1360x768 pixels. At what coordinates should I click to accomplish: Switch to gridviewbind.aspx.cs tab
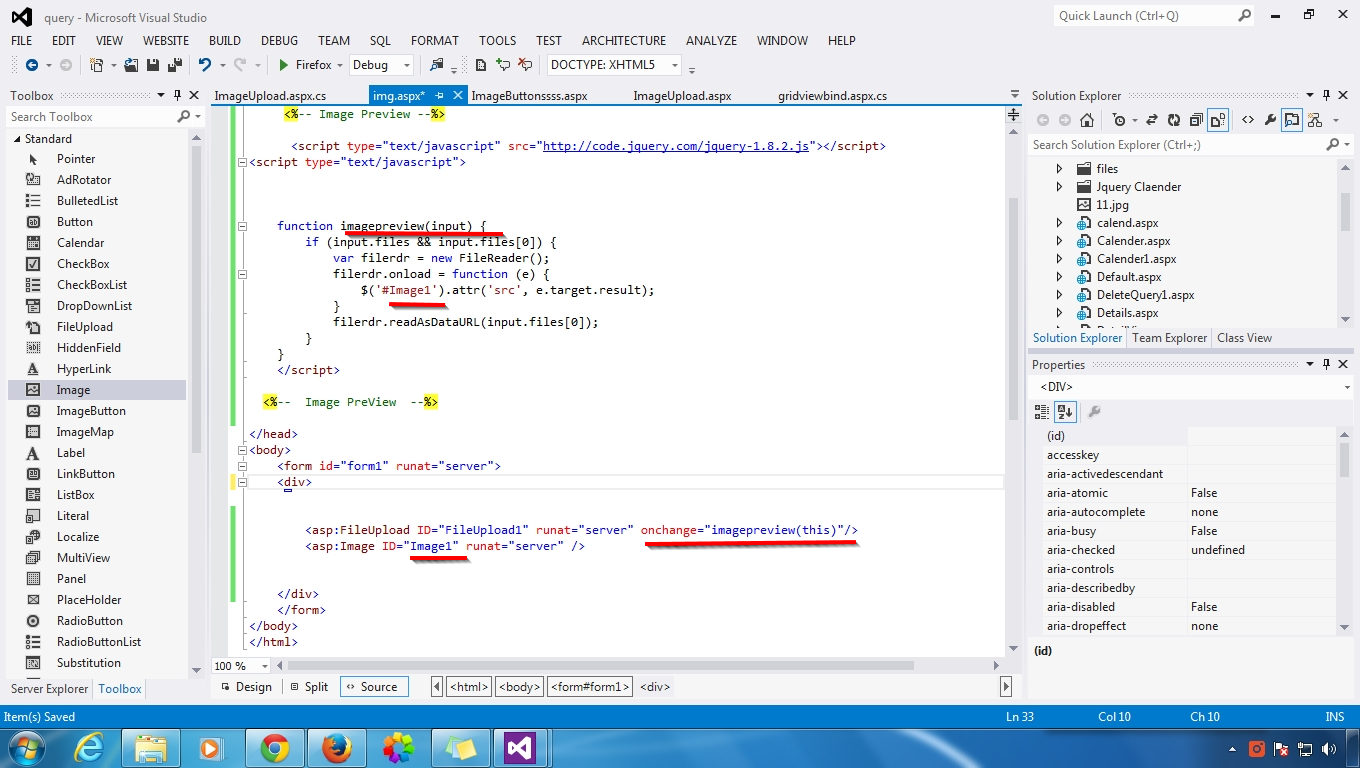click(832, 96)
